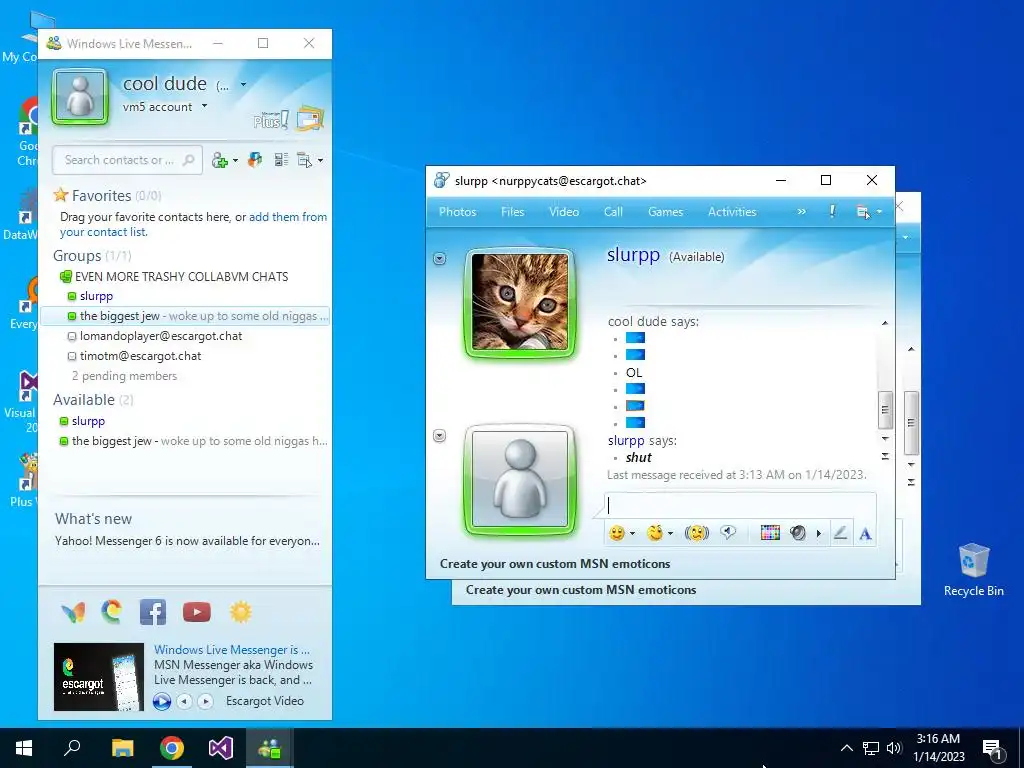The width and height of the screenshot is (1024, 768).
Task: Open the smiley emoticon picker
Action: (616, 533)
